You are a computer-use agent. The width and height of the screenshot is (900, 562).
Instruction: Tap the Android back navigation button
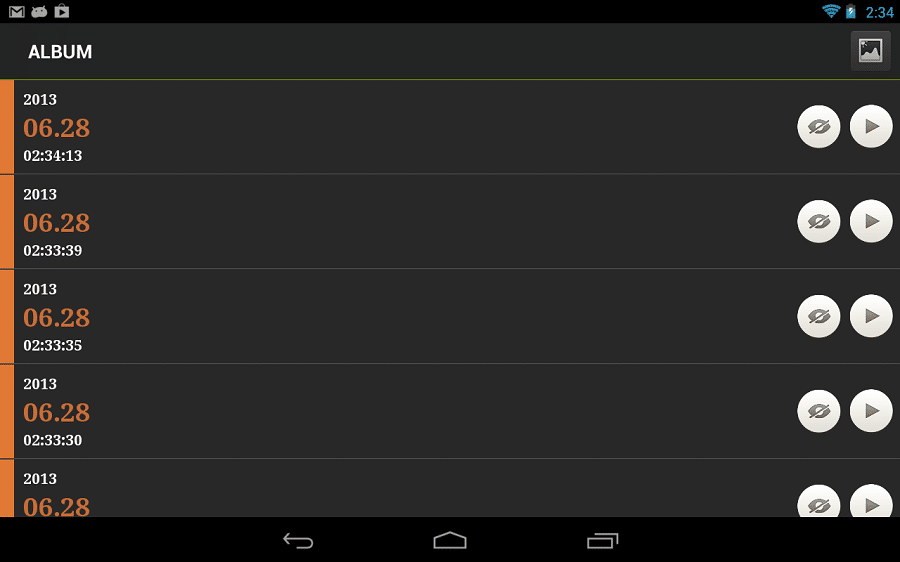tap(298, 540)
